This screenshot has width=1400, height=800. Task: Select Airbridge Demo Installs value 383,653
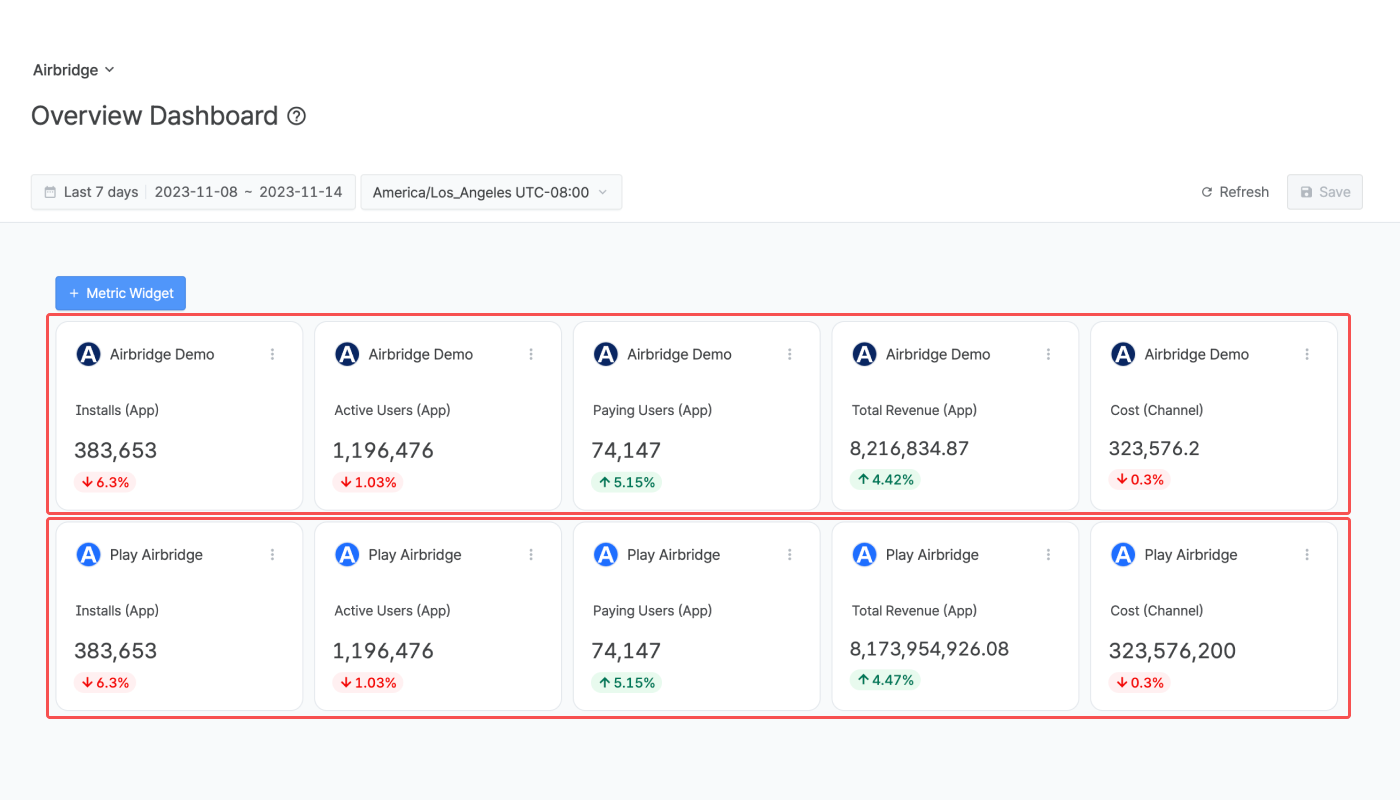116,450
